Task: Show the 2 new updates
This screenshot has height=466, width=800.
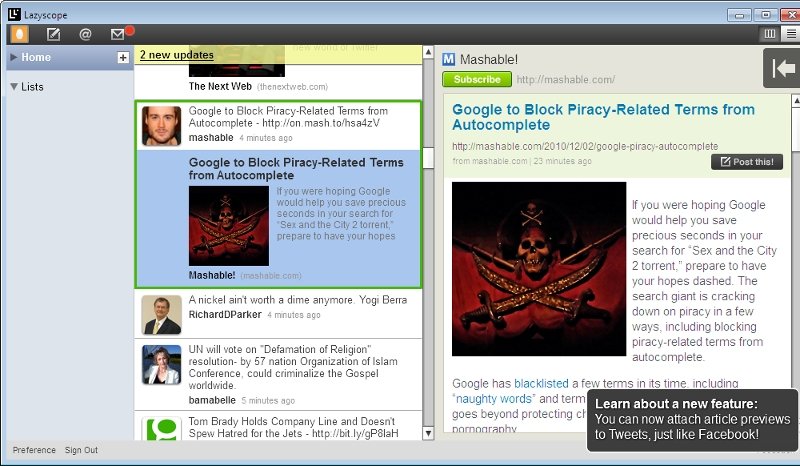Action: [x=177, y=55]
